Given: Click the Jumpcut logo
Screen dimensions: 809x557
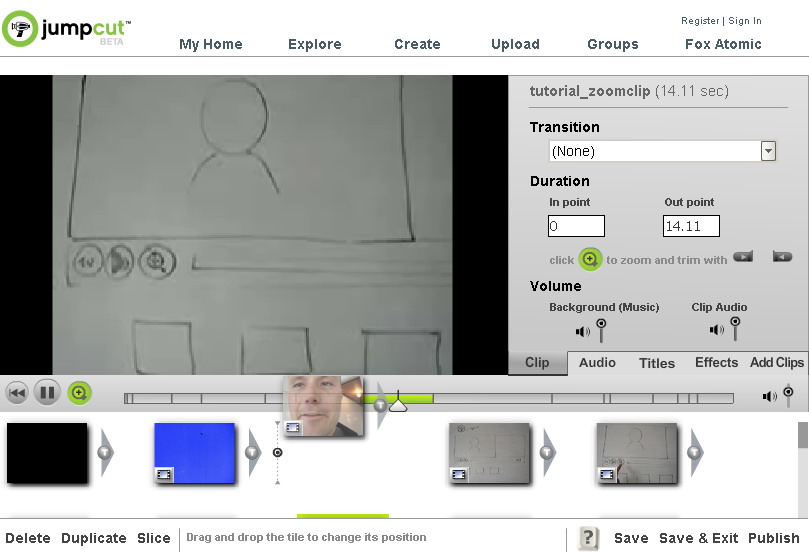Looking at the screenshot, I should pos(66,30).
